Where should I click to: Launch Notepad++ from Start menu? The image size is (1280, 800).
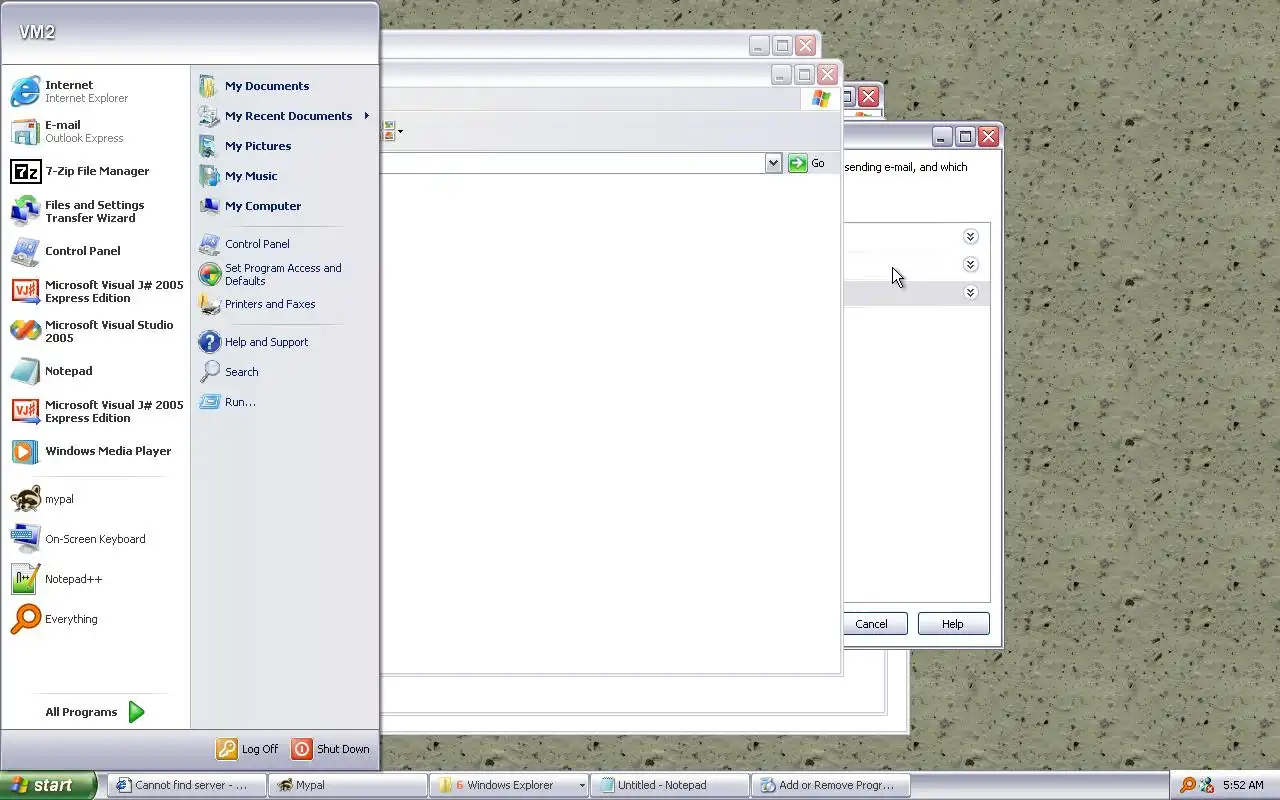click(x=96, y=579)
